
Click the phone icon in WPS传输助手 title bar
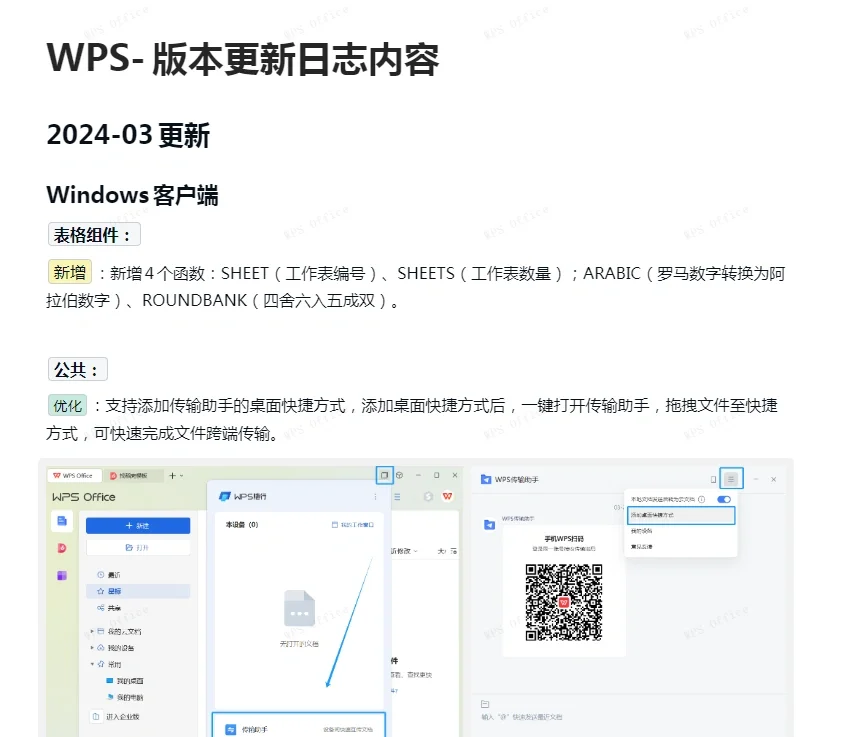point(713,479)
